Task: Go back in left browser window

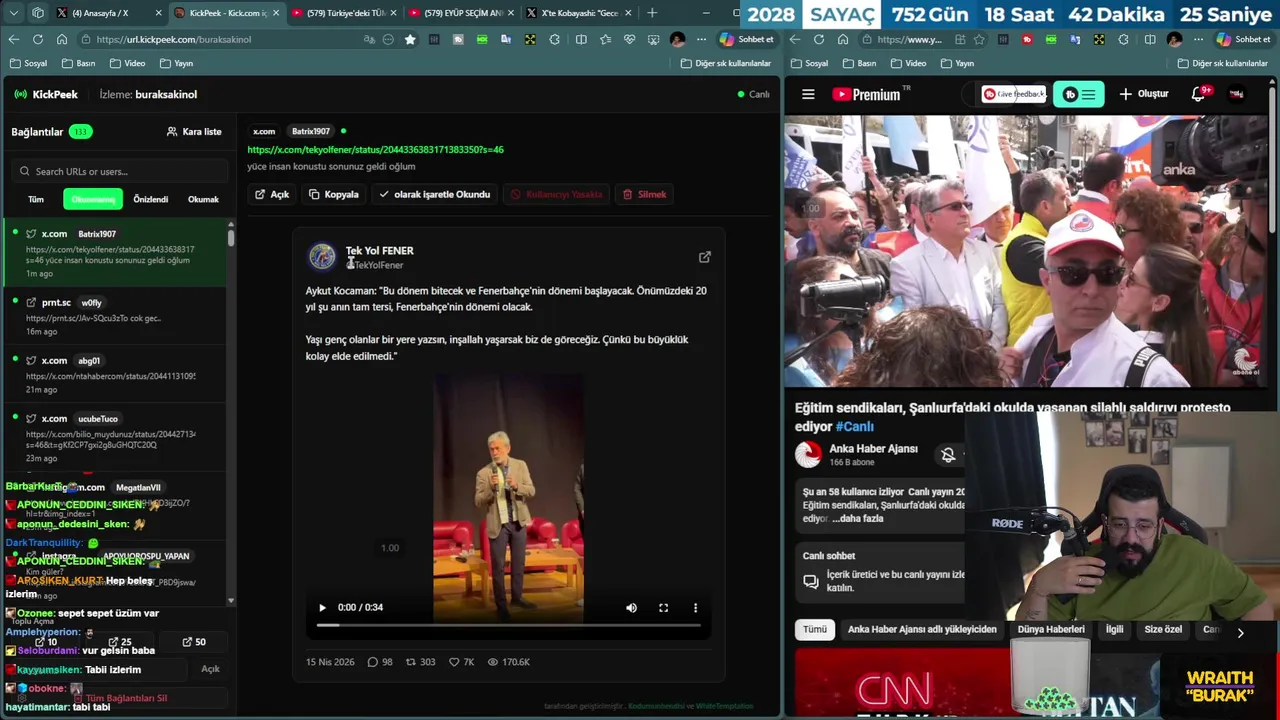Action: (14, 39)
